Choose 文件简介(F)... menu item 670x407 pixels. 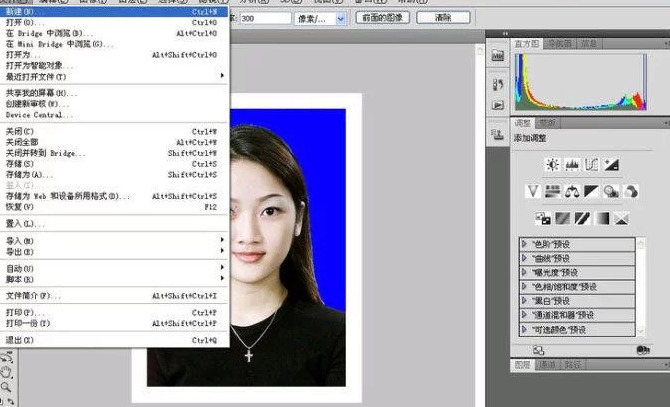pyautogui.click(x=115, y=296)
